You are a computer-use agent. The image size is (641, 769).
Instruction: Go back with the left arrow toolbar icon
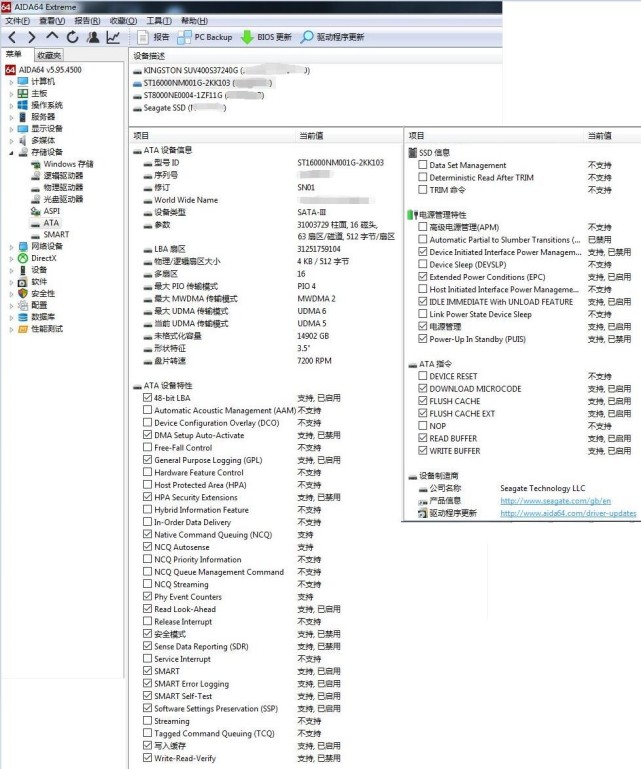13,37
